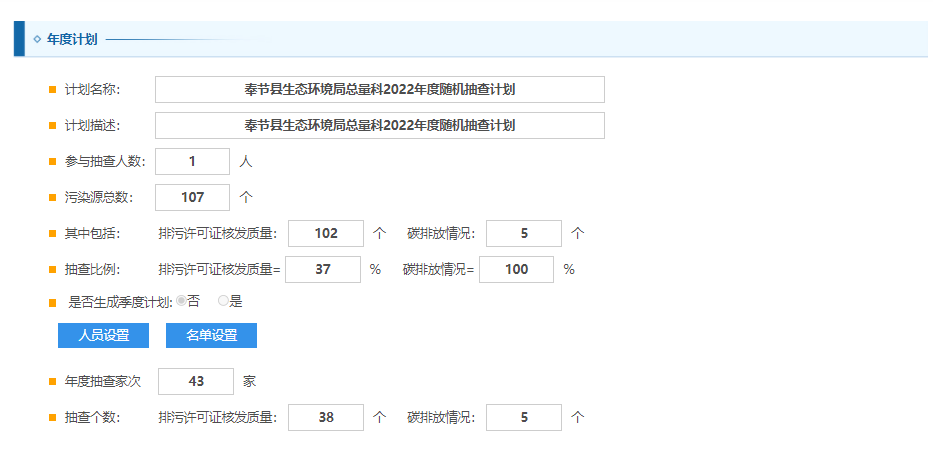The width and height of the screenshot is (933, 449).
Task: Click the 计划名称: label
Action: [93, 90]
